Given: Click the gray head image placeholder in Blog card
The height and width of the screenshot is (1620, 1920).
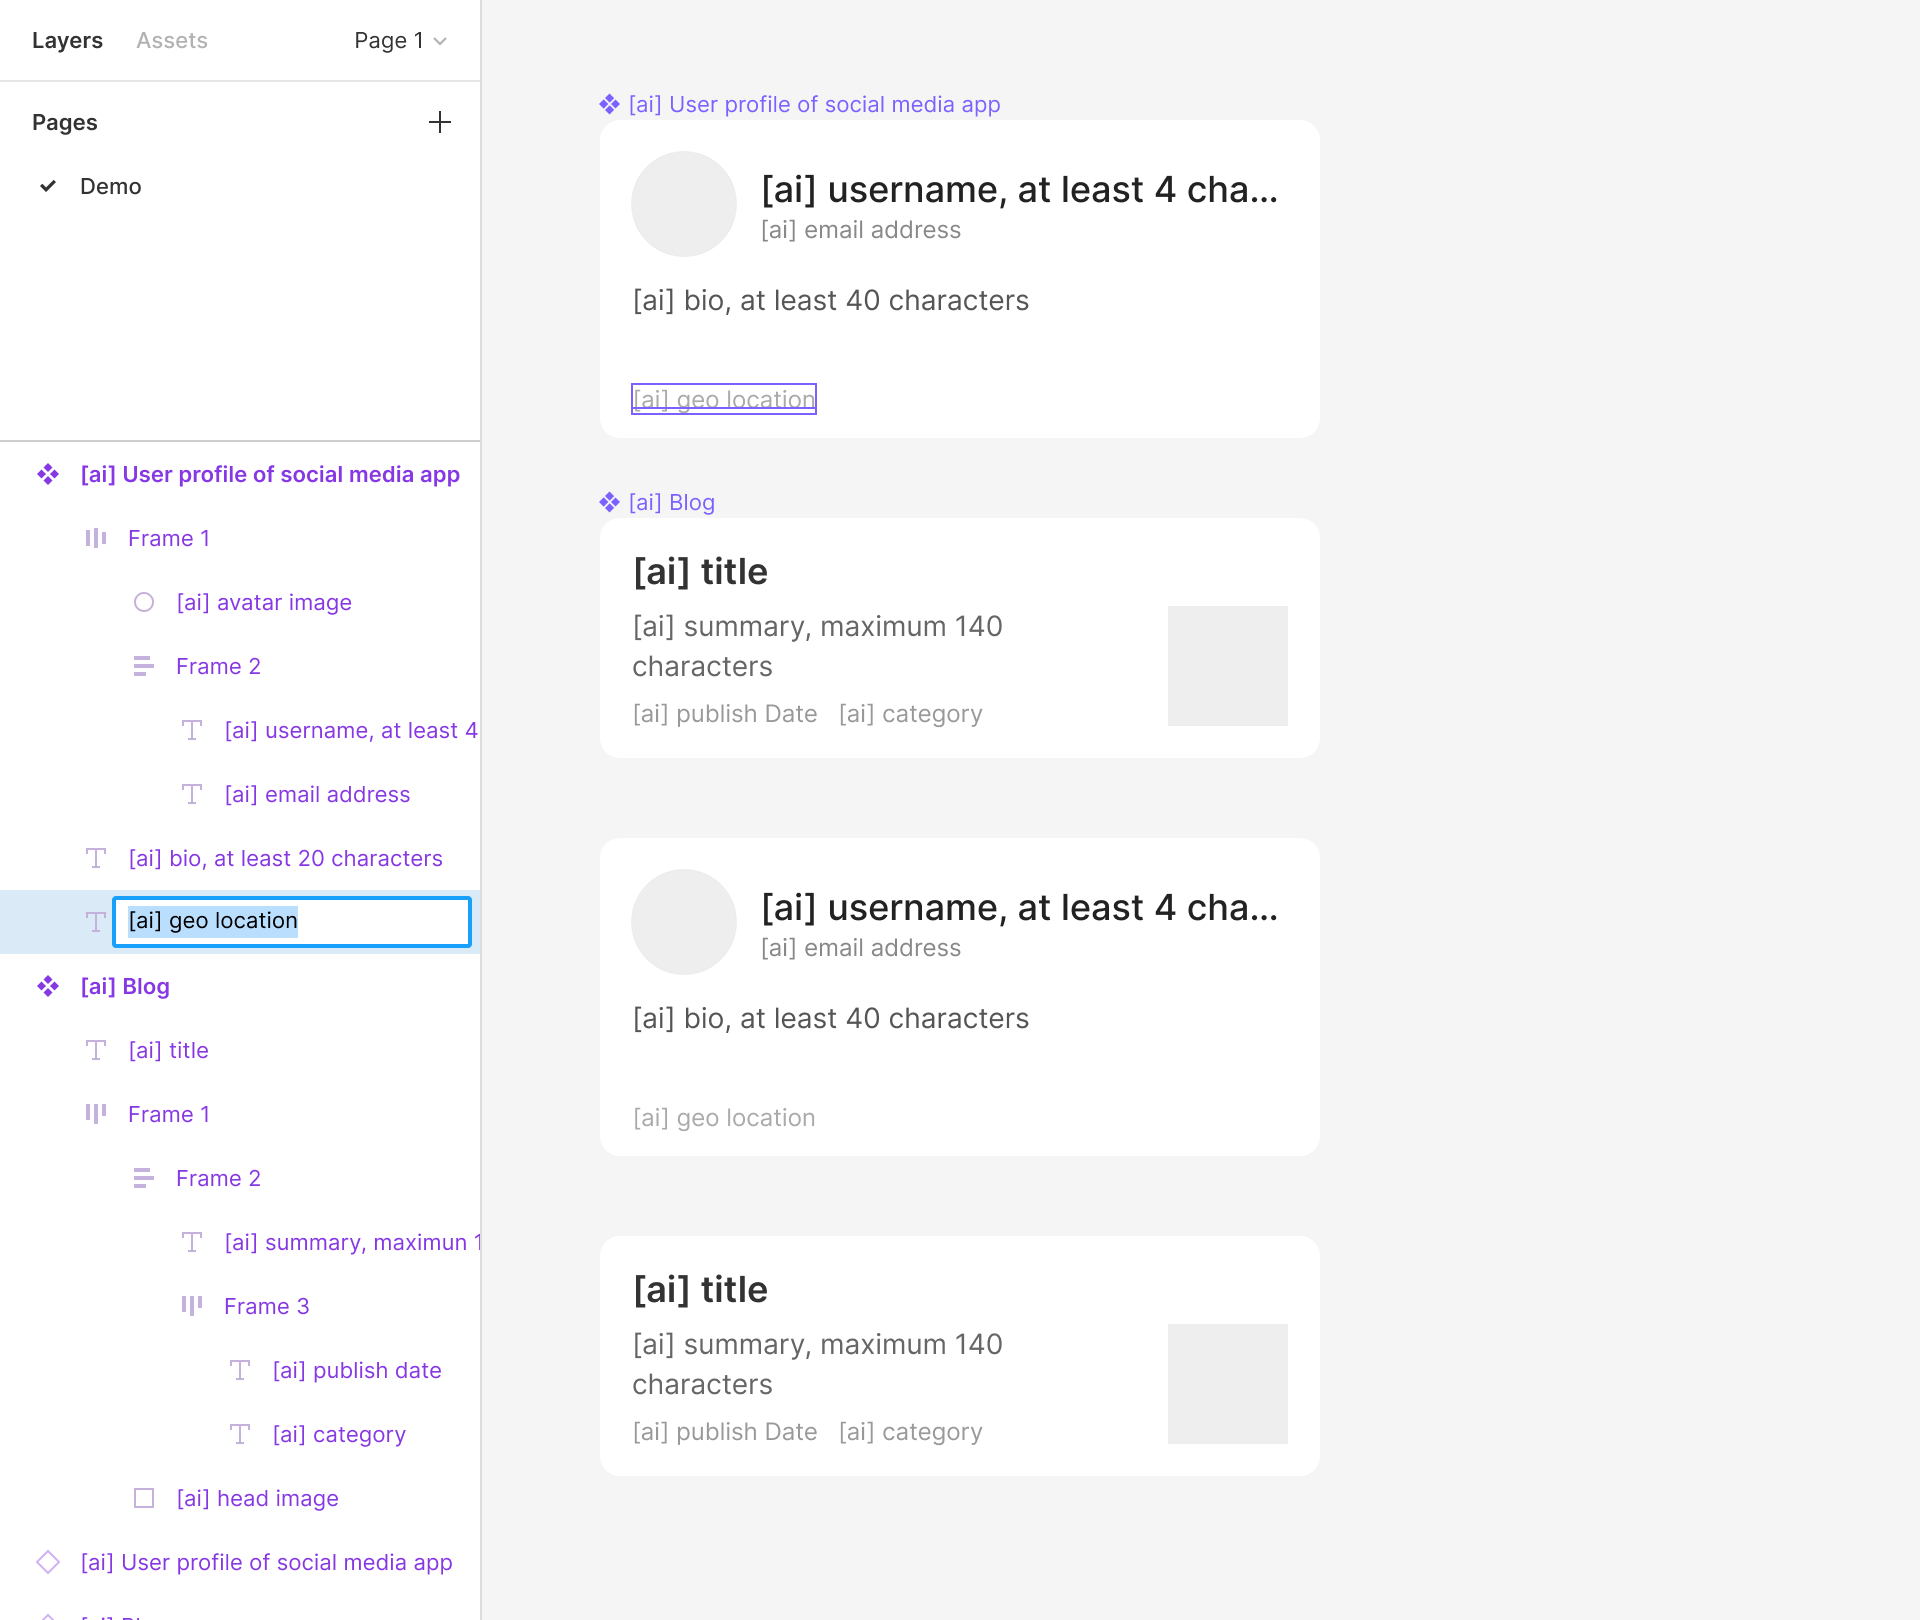Looking at the screenshot, I should tap(1227, 666).
